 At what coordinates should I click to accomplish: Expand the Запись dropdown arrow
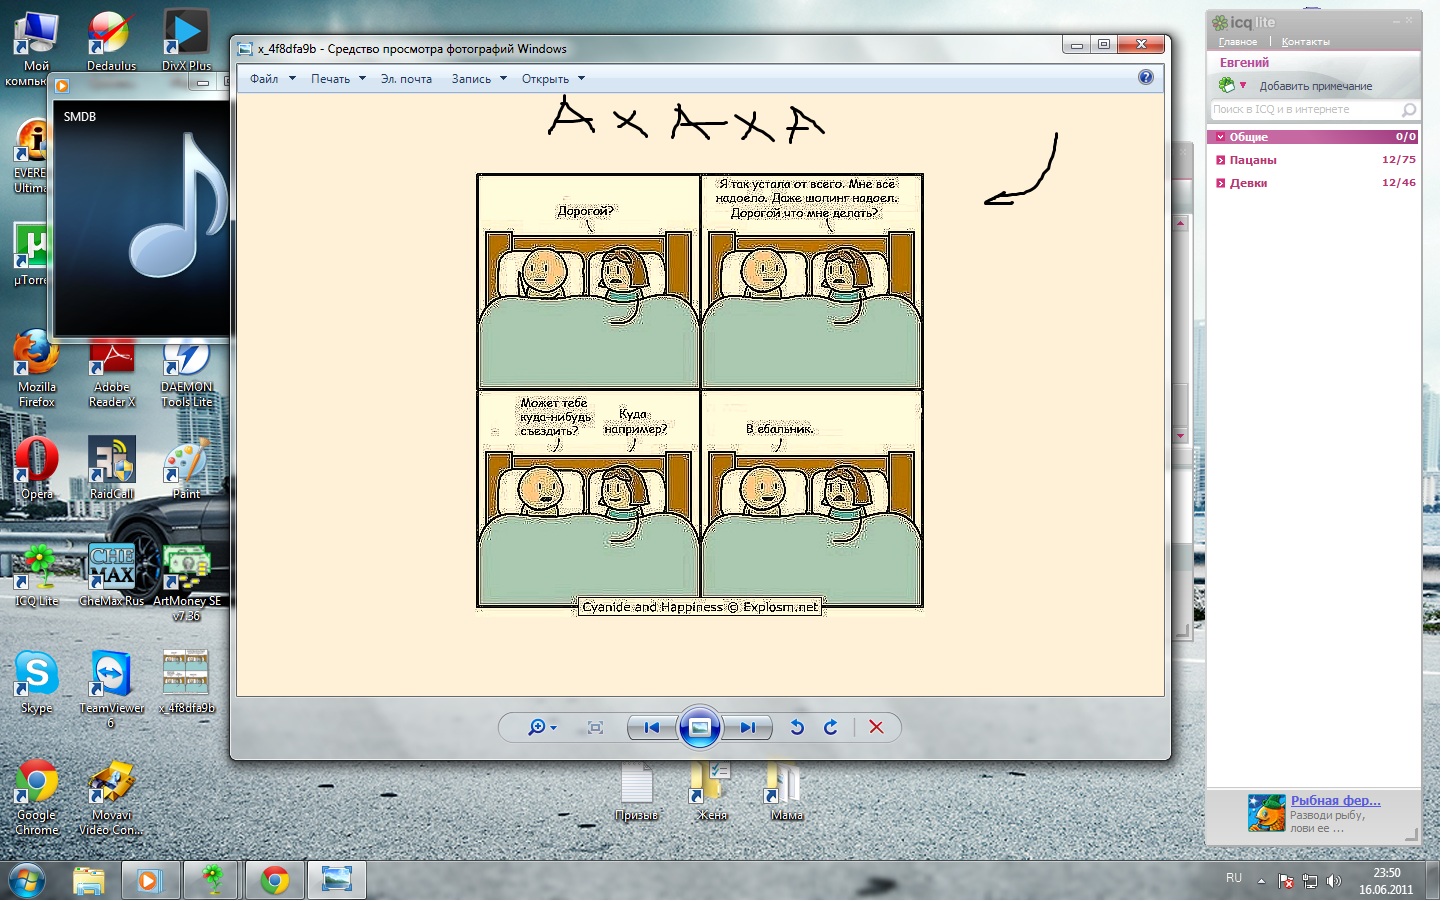click(x=503, y=78)
